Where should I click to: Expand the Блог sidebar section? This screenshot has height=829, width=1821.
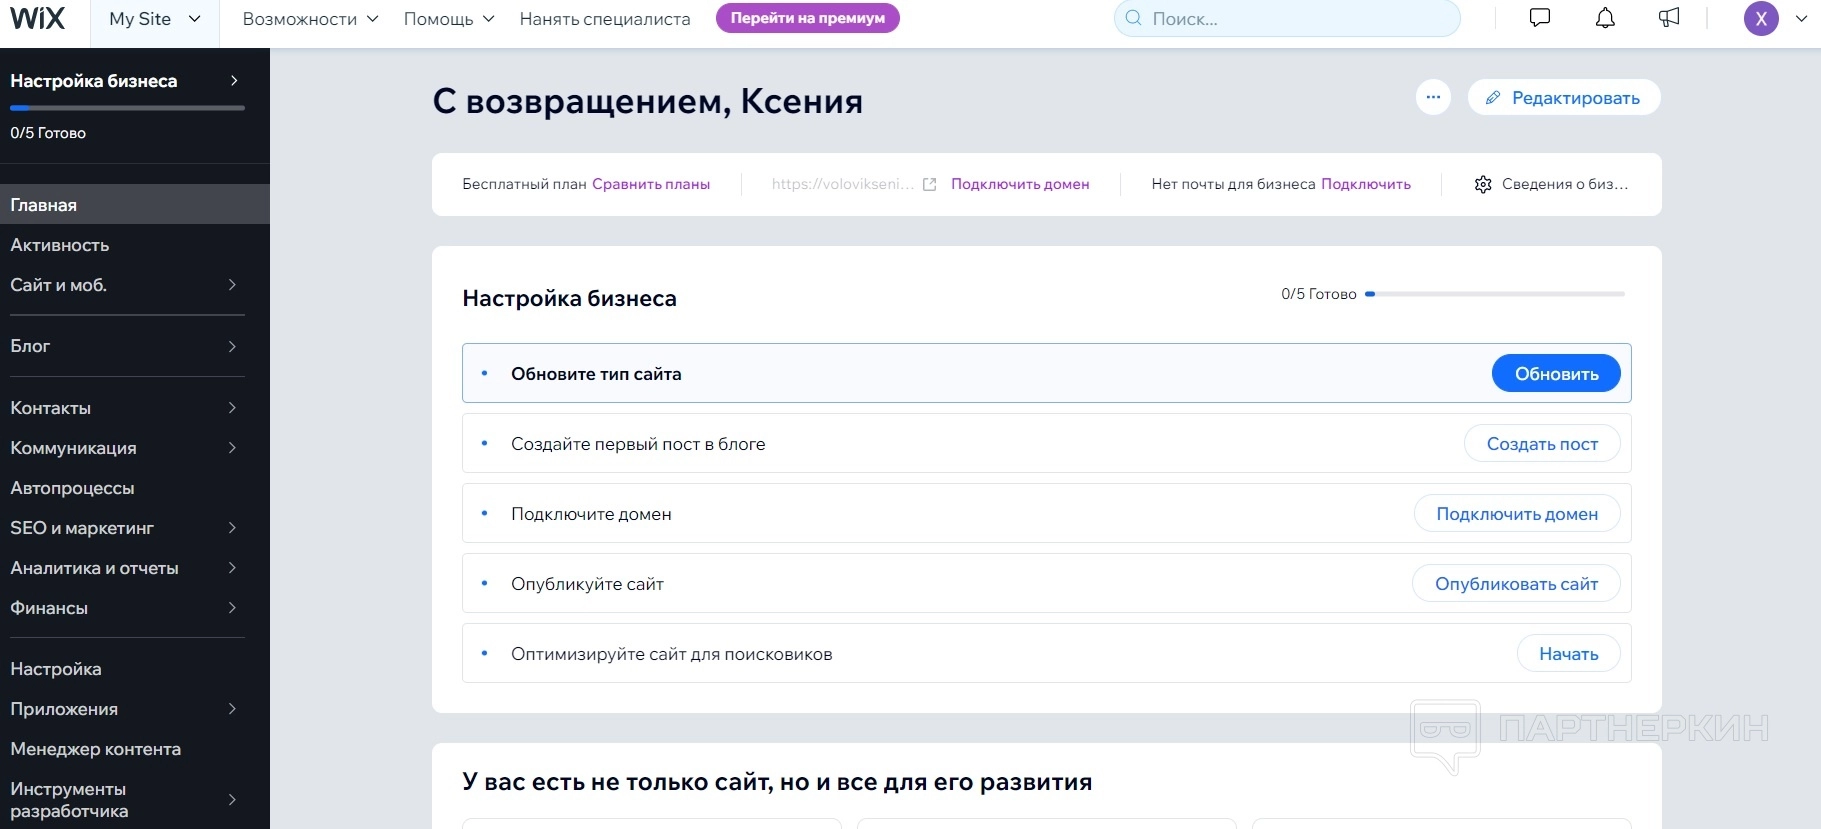[126, 346]
